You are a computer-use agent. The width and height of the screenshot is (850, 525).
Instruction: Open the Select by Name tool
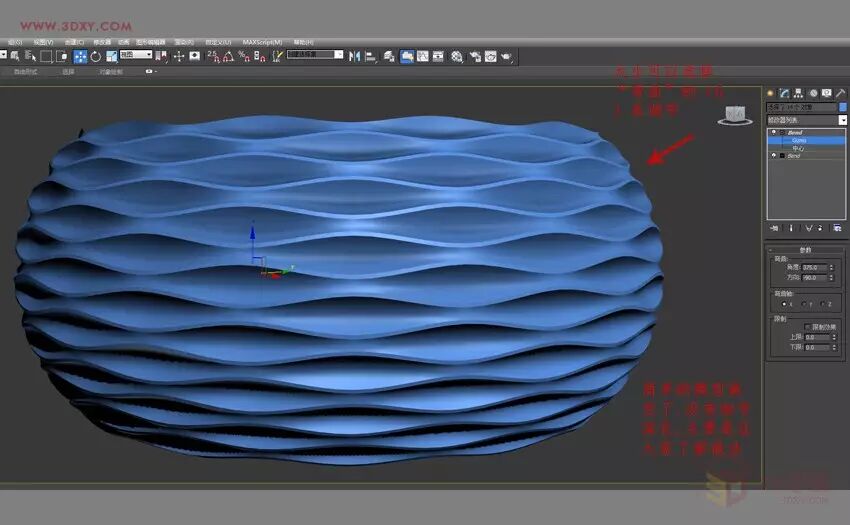point(30,56)
